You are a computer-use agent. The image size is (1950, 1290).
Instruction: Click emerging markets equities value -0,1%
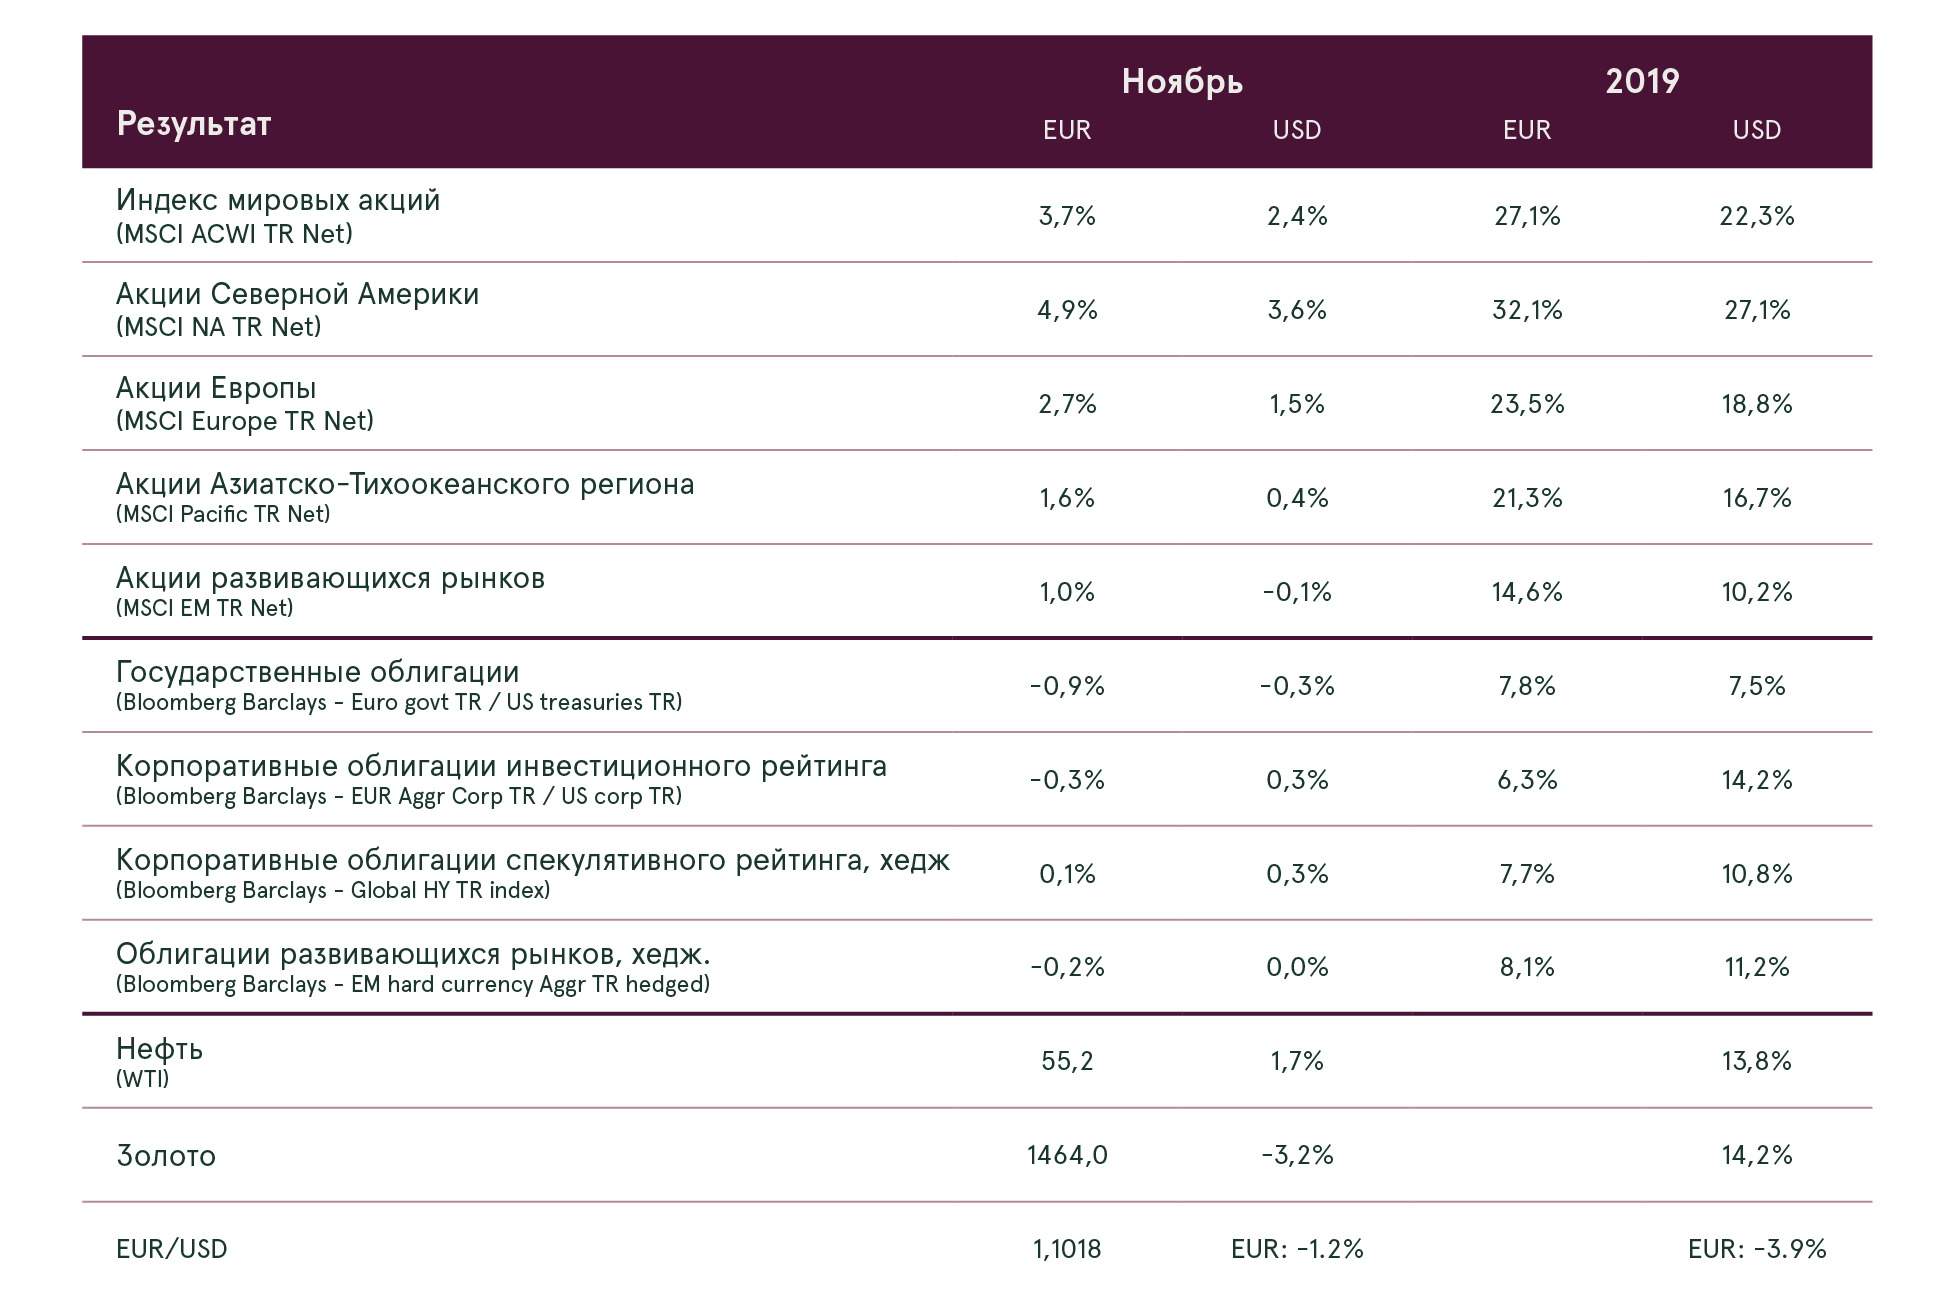(x=1297, y=593)
